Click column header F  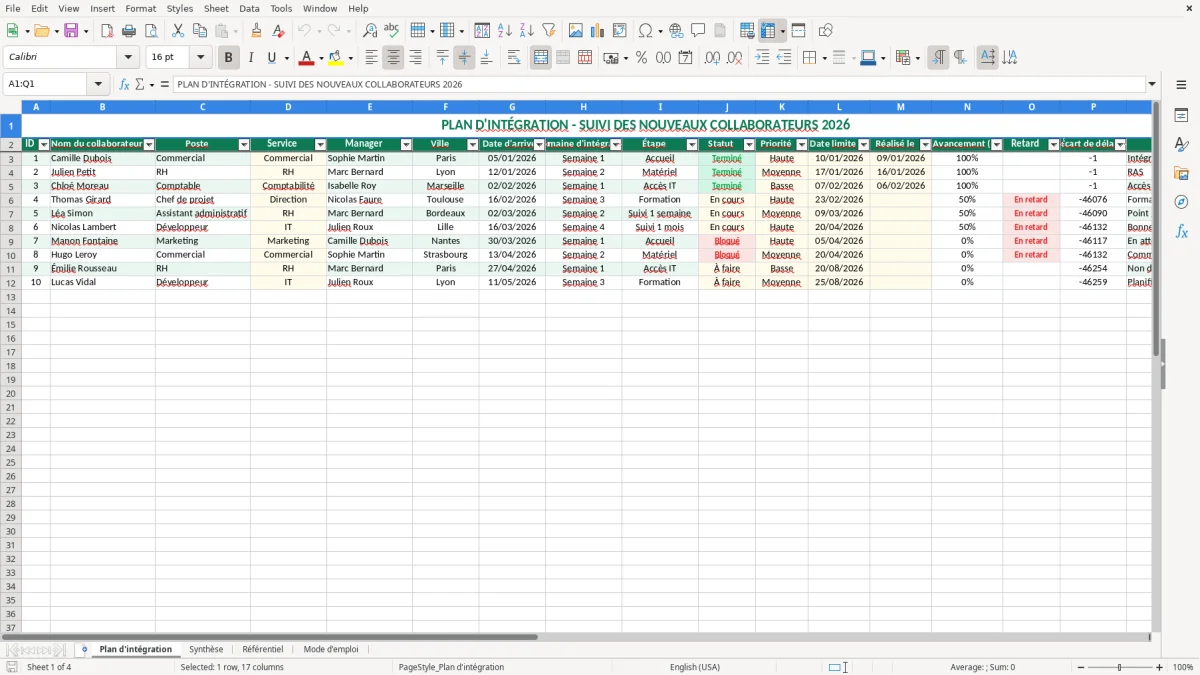point(445,106)
